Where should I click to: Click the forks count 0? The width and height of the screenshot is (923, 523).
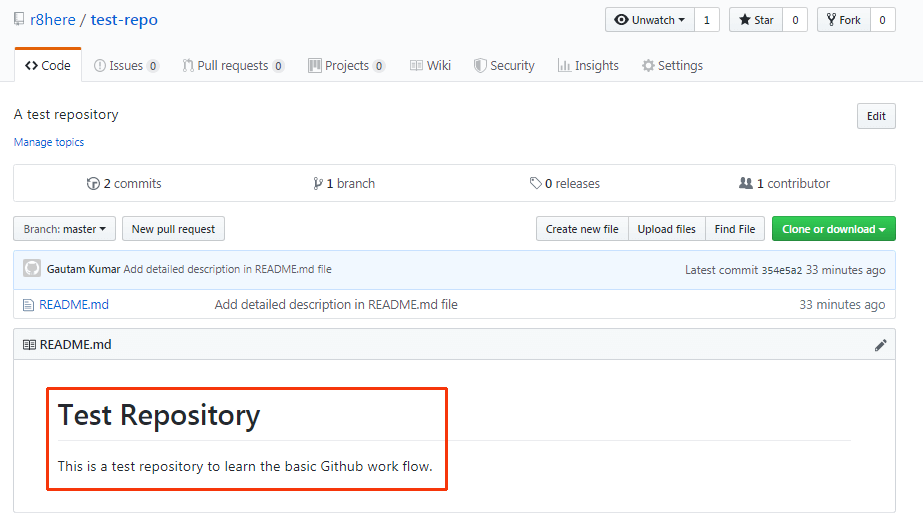(882, 20)
